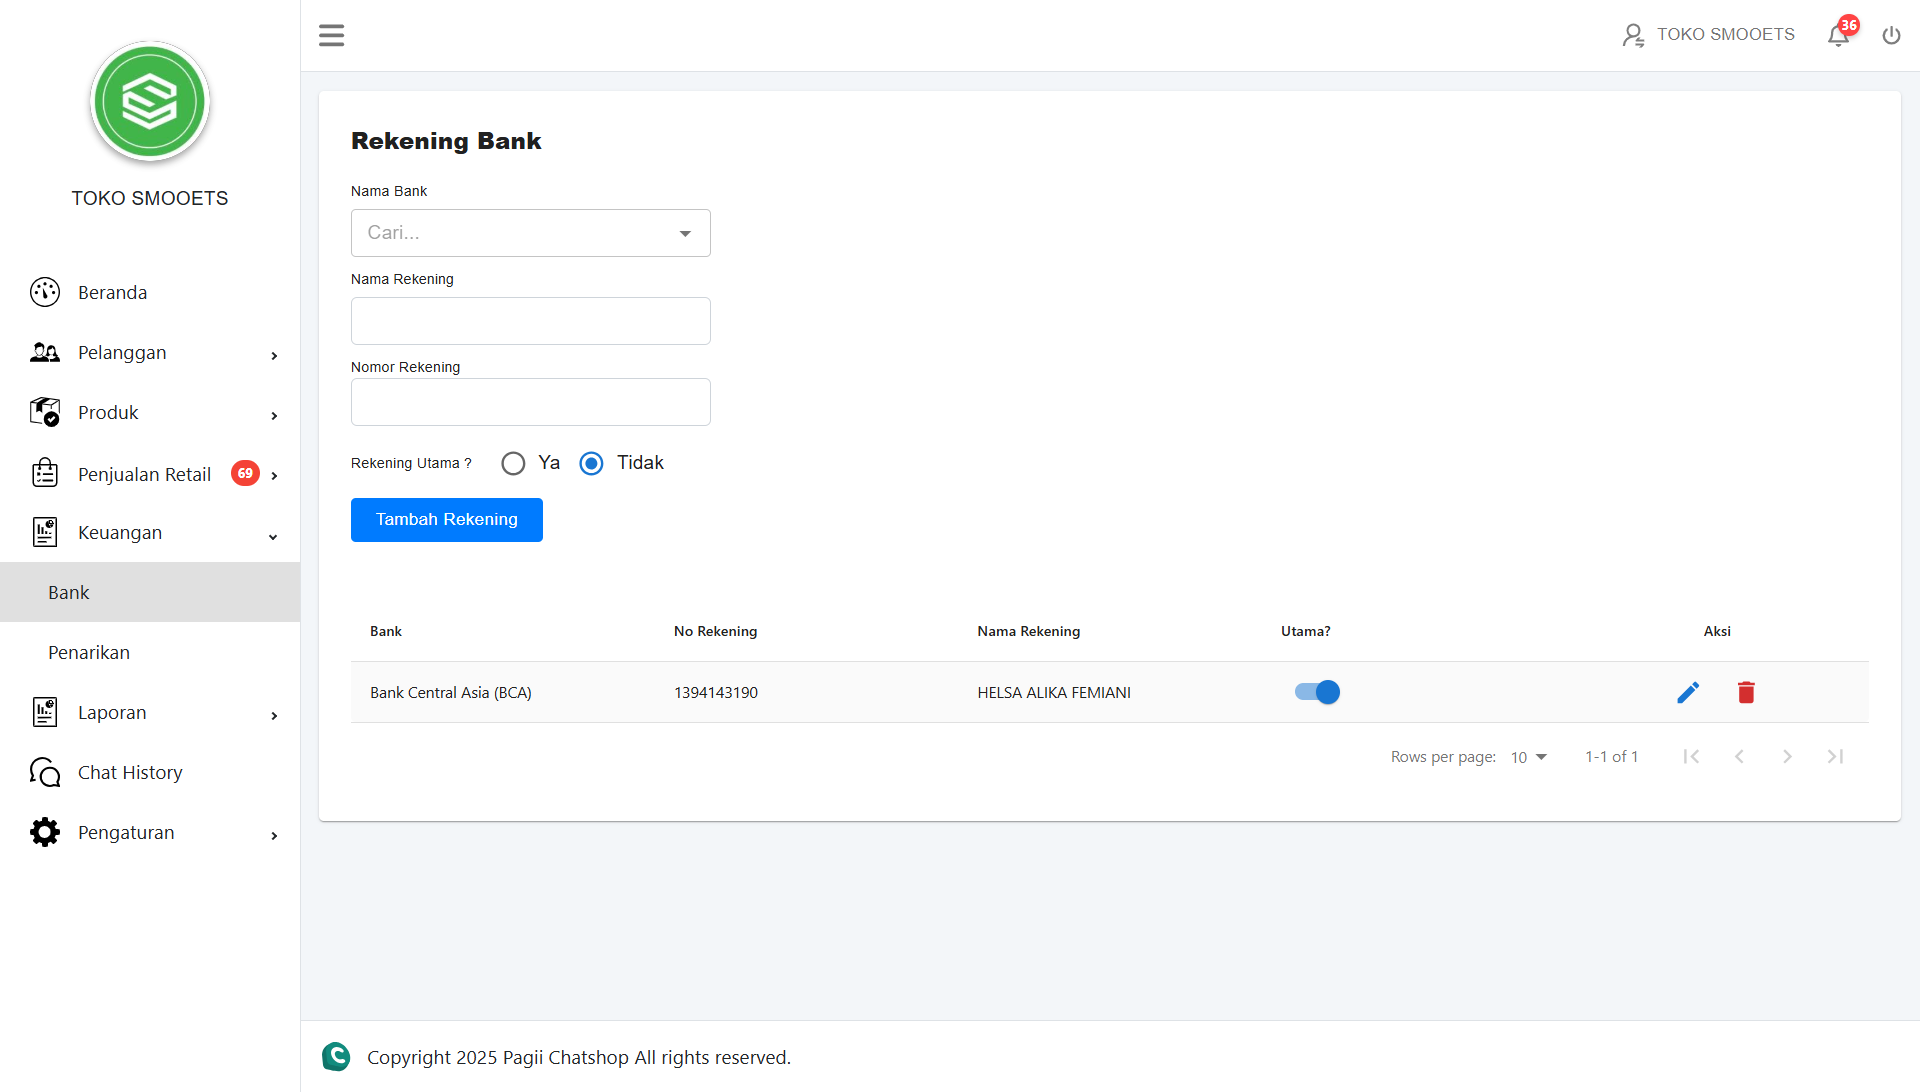Screen dimensions: 1920x1092
Task: Select the Ya radio button
Action: point(513,463)
